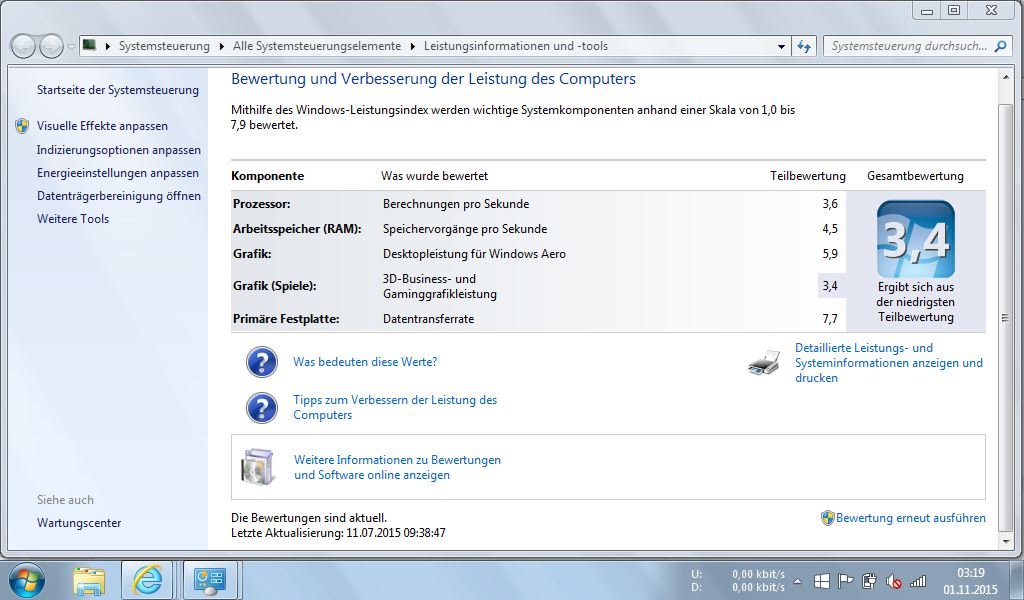The image size is (1024, 600).
Task: Open Wartungscenter under Siehe auch
Action: pyautogui.click(x=79, y=523)
